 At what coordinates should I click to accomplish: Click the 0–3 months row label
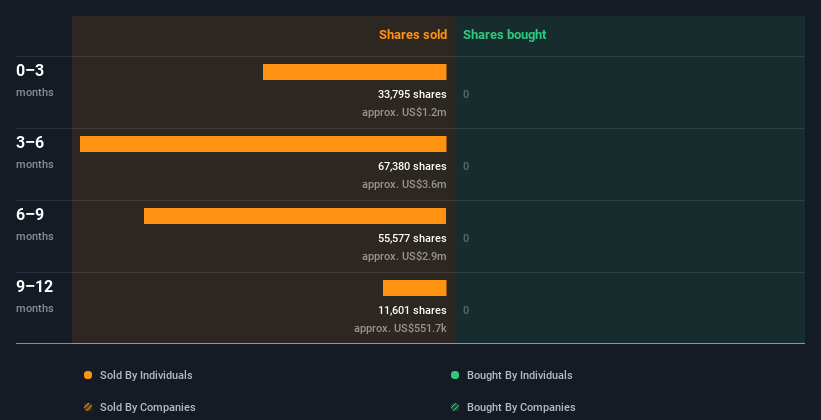pos(35,80)
